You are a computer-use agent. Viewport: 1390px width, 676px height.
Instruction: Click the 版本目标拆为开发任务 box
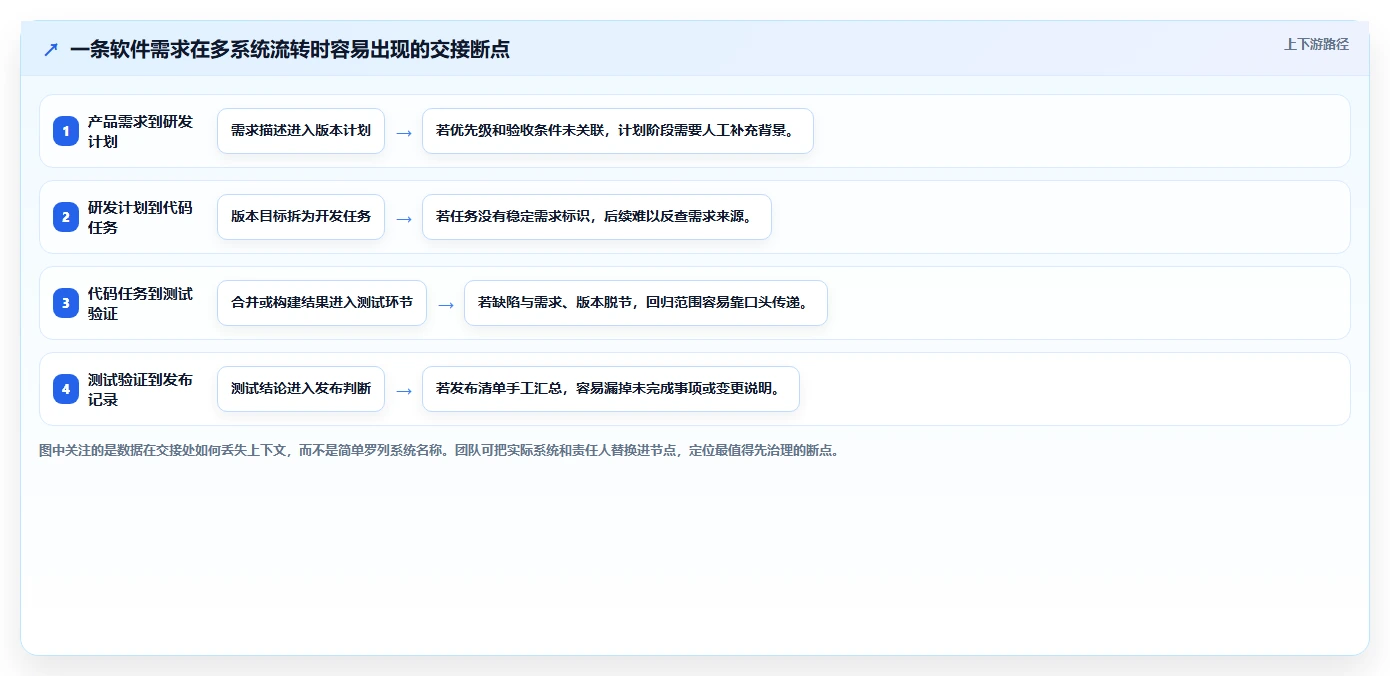(301, 217)
